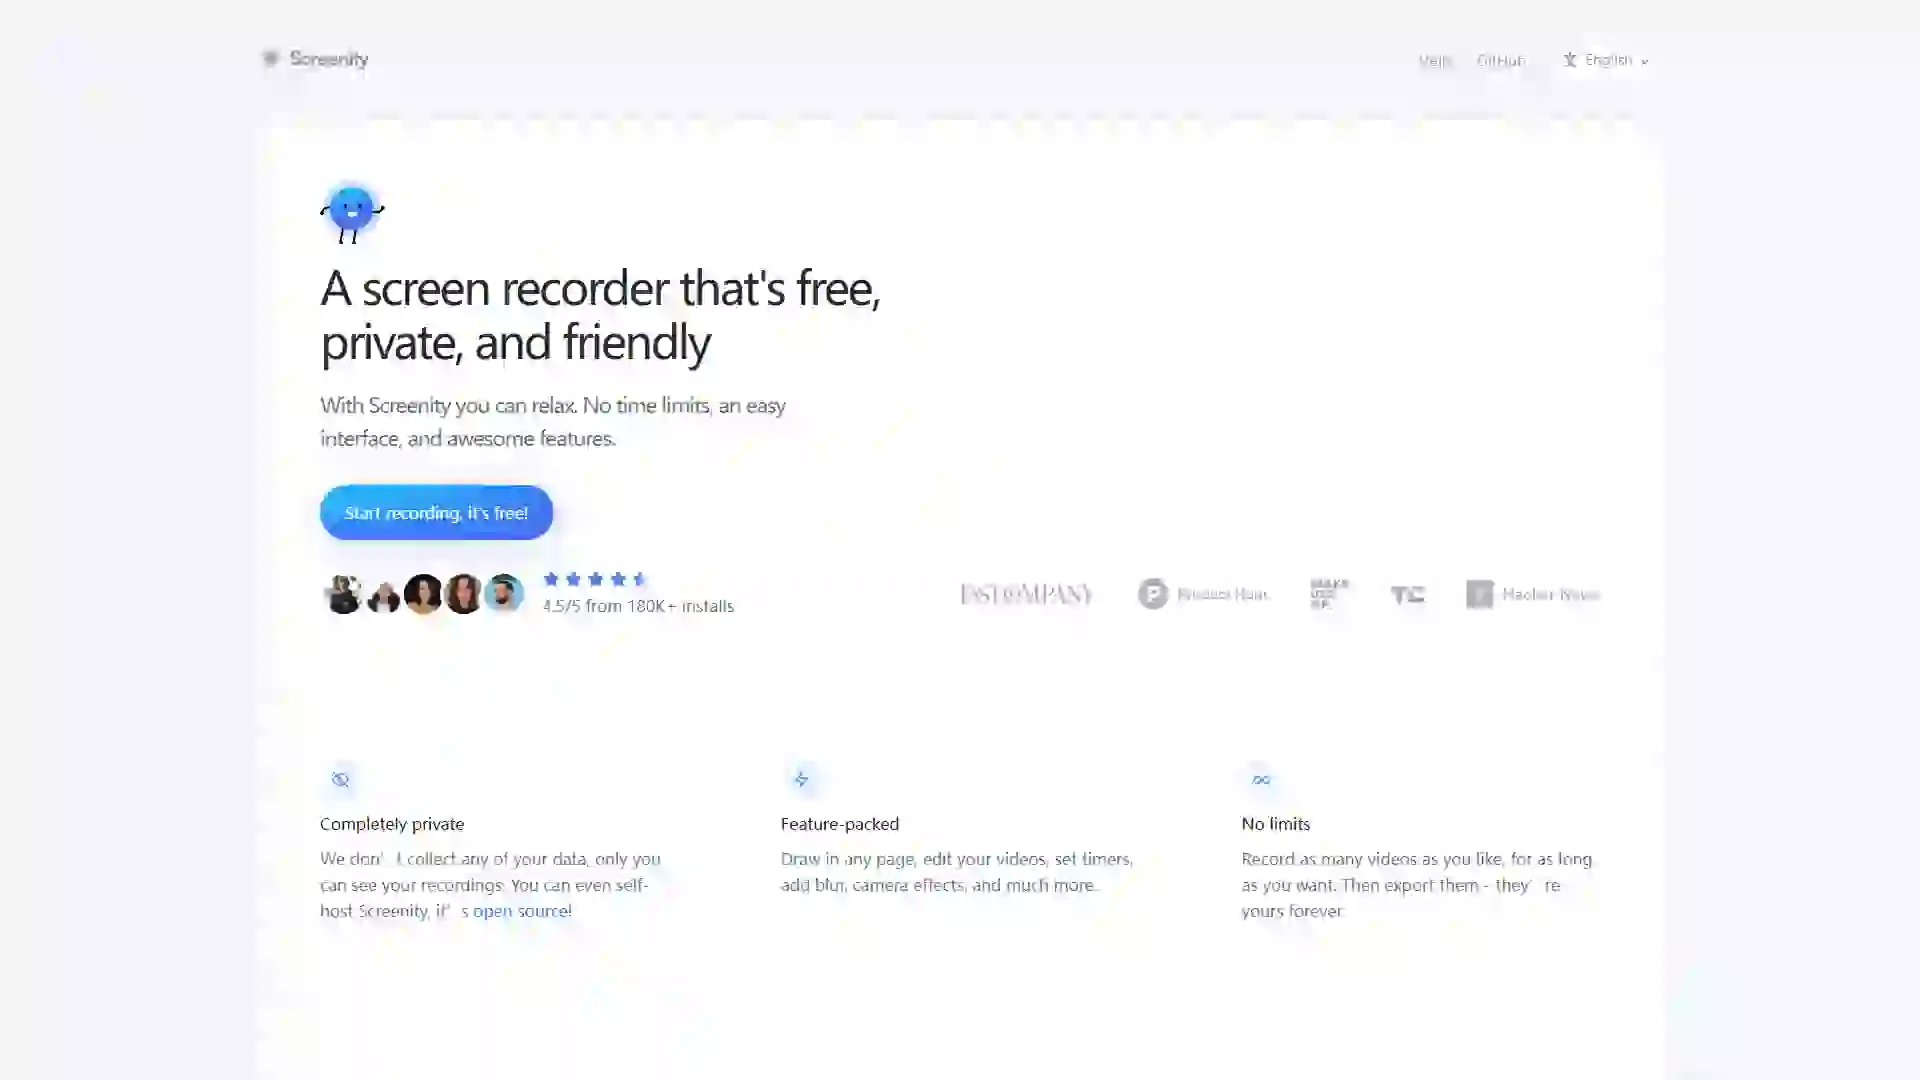Click the TechCrunch TC logo

[x=1407, y=595]
